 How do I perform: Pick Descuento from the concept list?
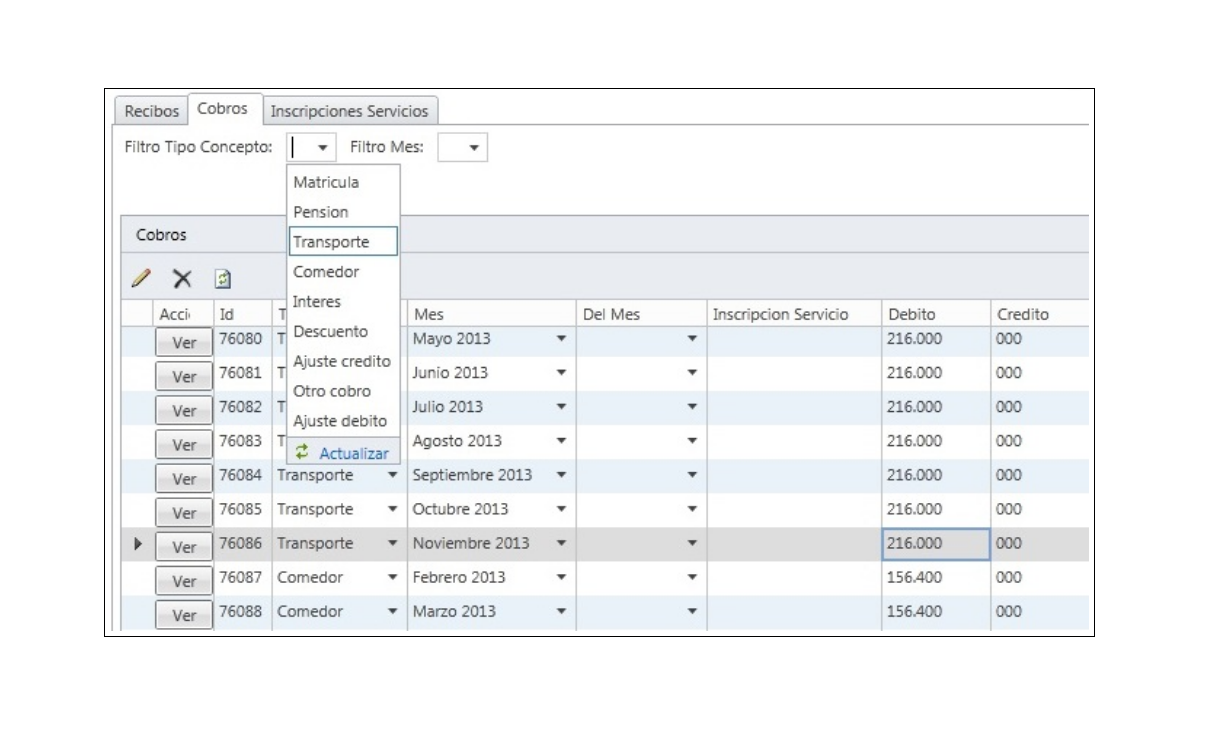(x=343, y=331)
